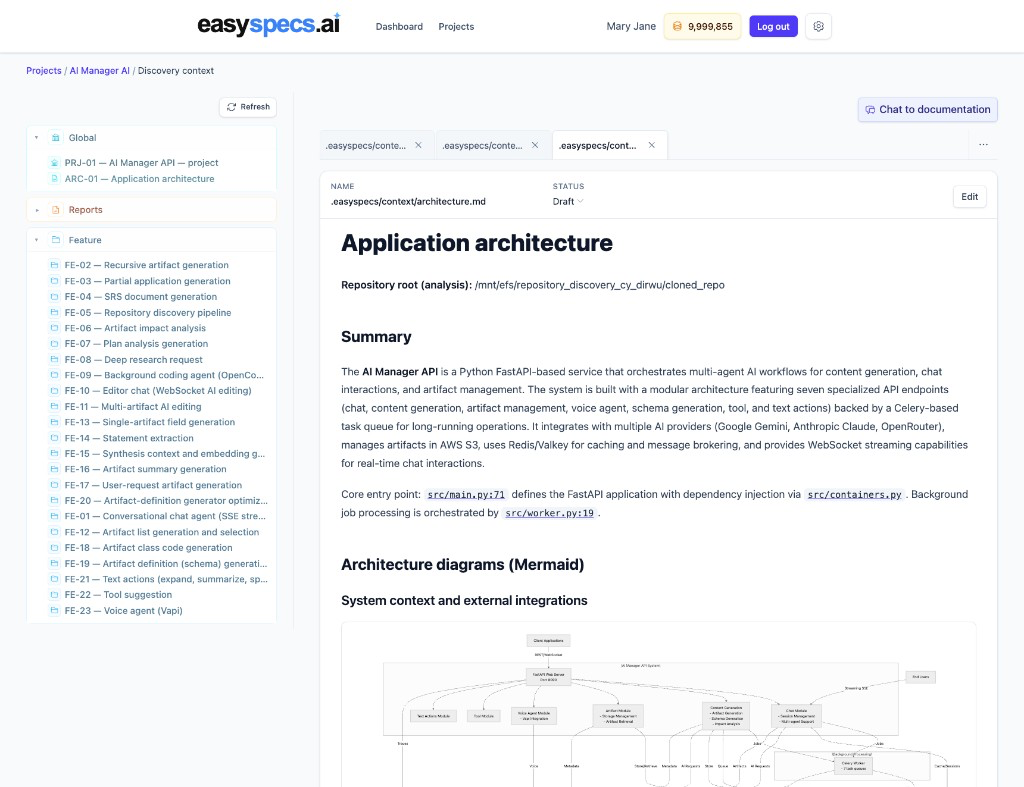
Task: Close the active .easyspecs/cont... tab
Action: (652, 145)
